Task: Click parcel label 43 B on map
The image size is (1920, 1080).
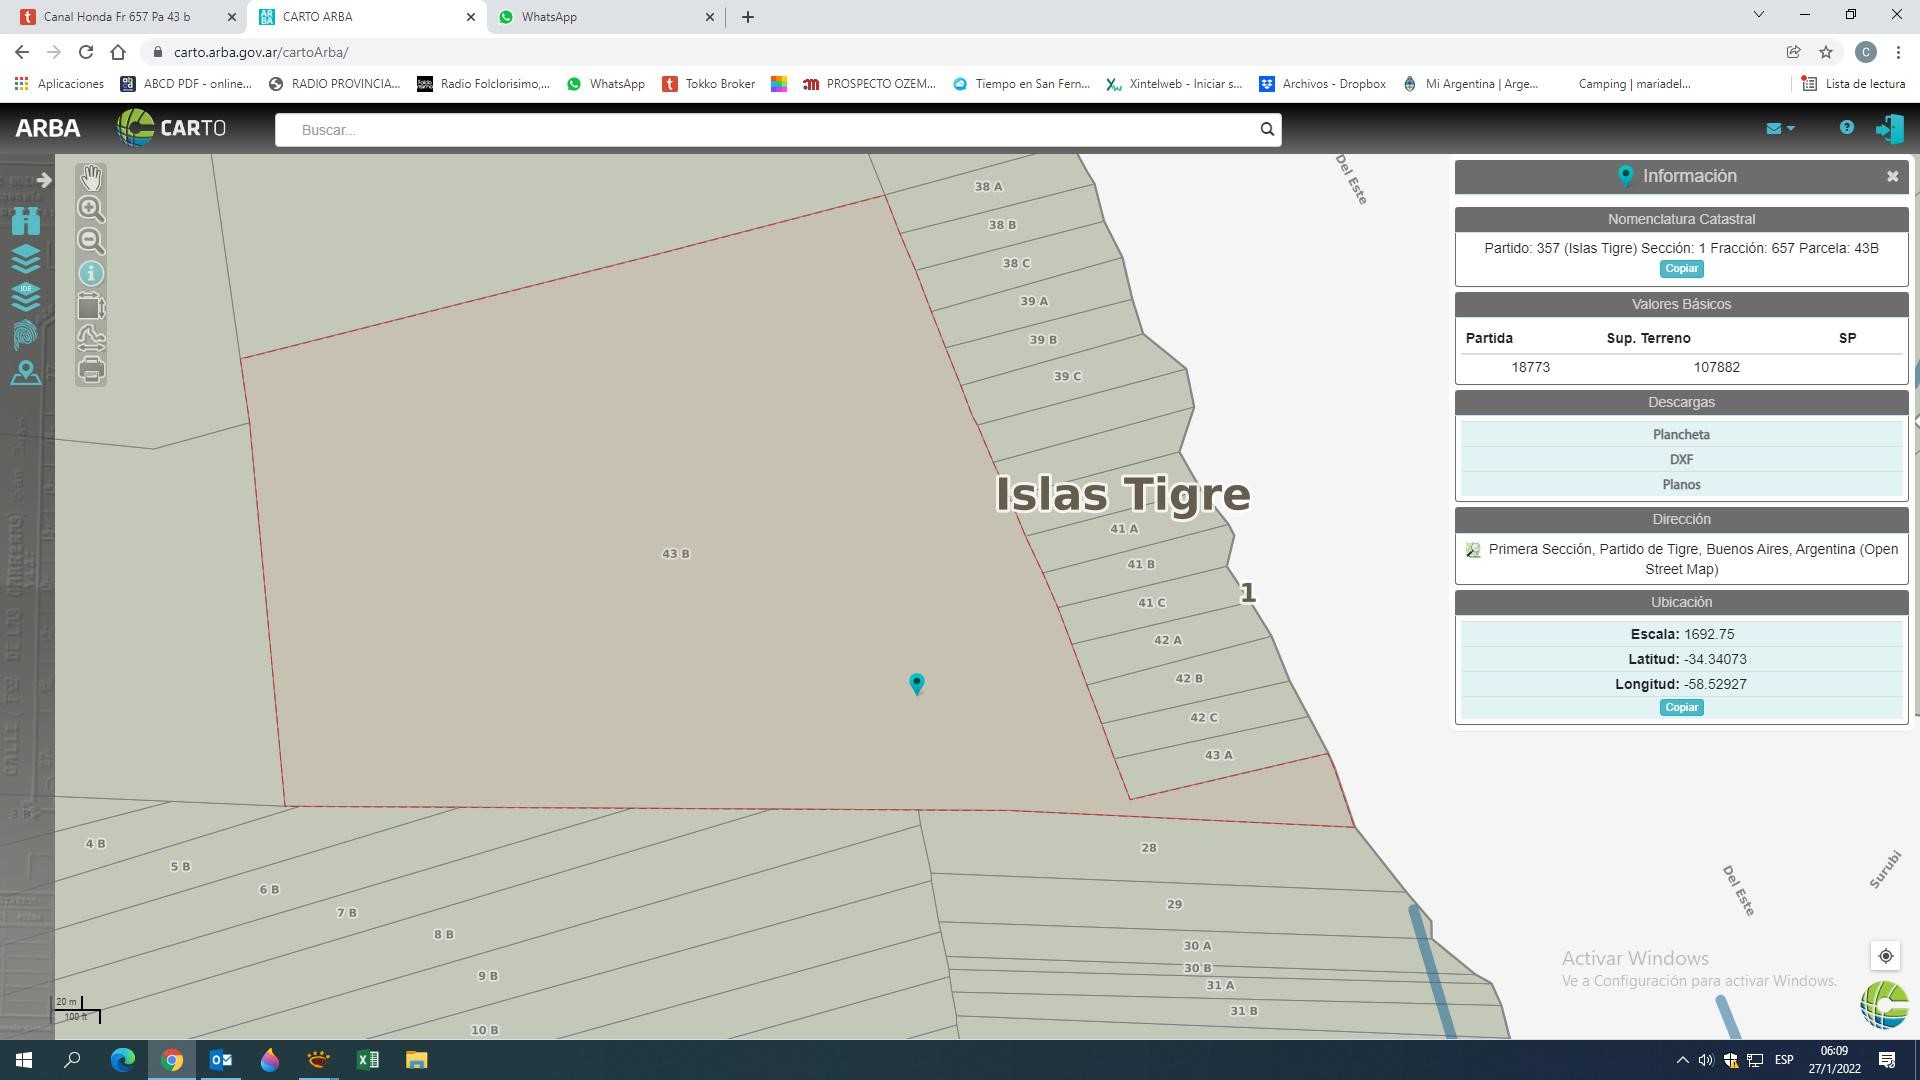Action: [x=676, y=554]
